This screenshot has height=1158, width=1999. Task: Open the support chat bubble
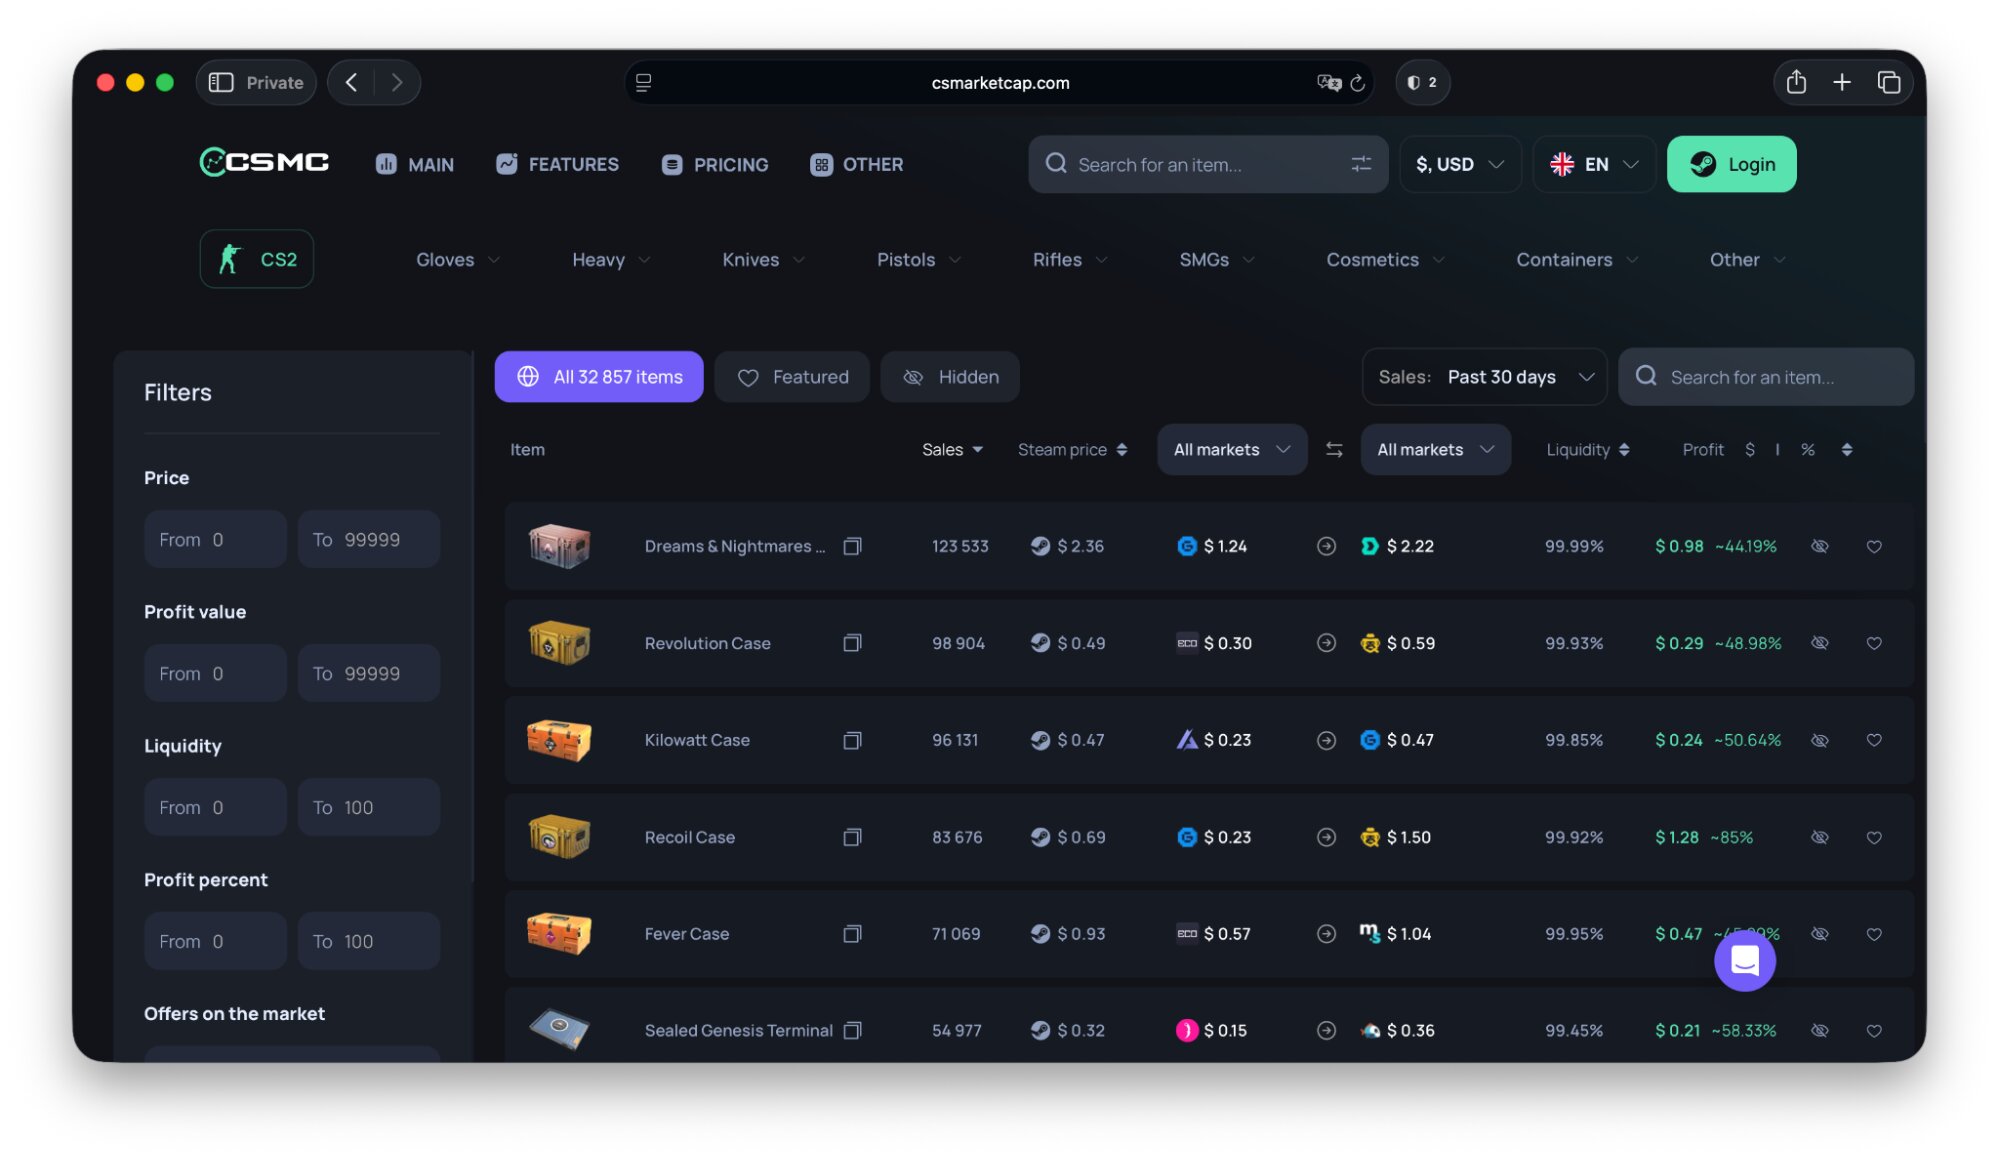click(1744, 960)
